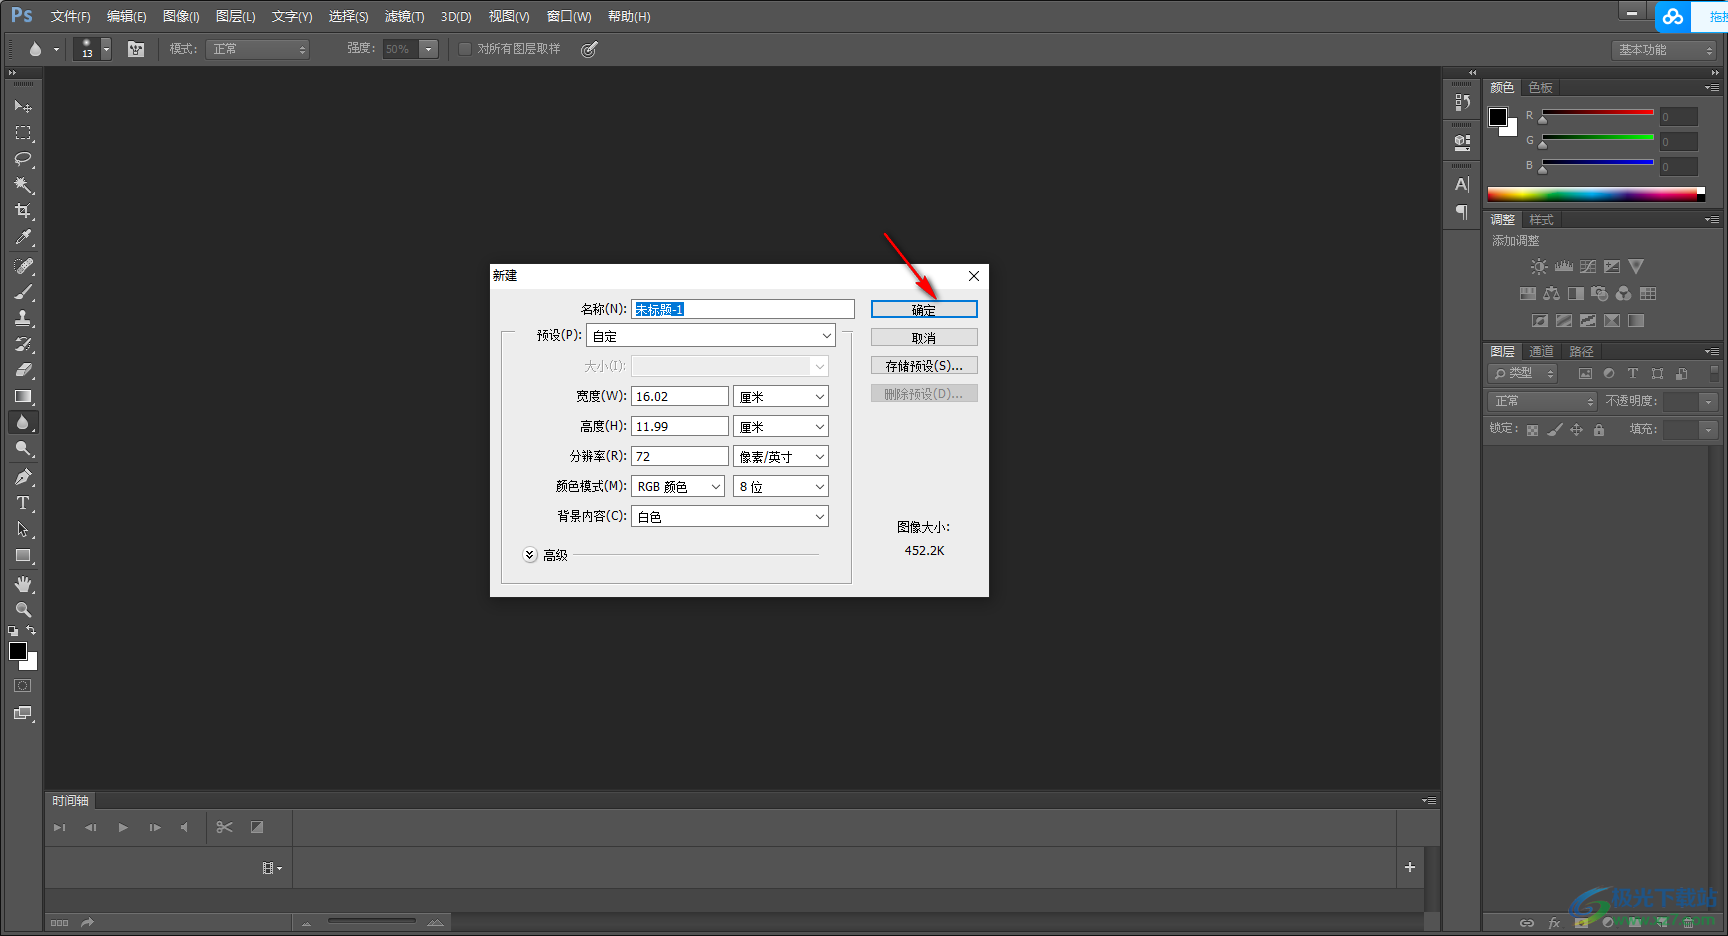The width and height of the screenshot is (1728, 936).
Task: Change screen mode icon
Action: [23, 713]
